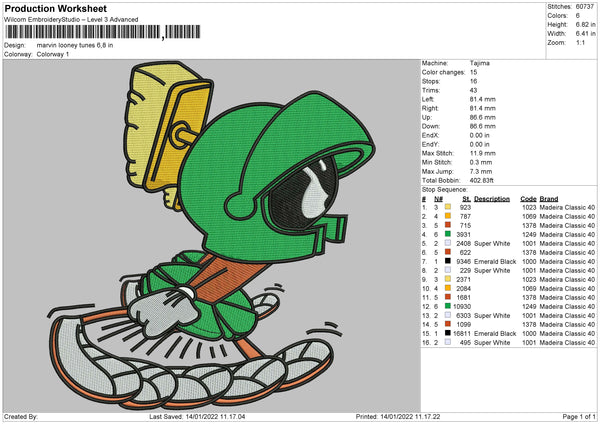Click the 'Printed: 14/01/2022 11.17.22' footer text
Screen dimensions: 600x424
398,417
